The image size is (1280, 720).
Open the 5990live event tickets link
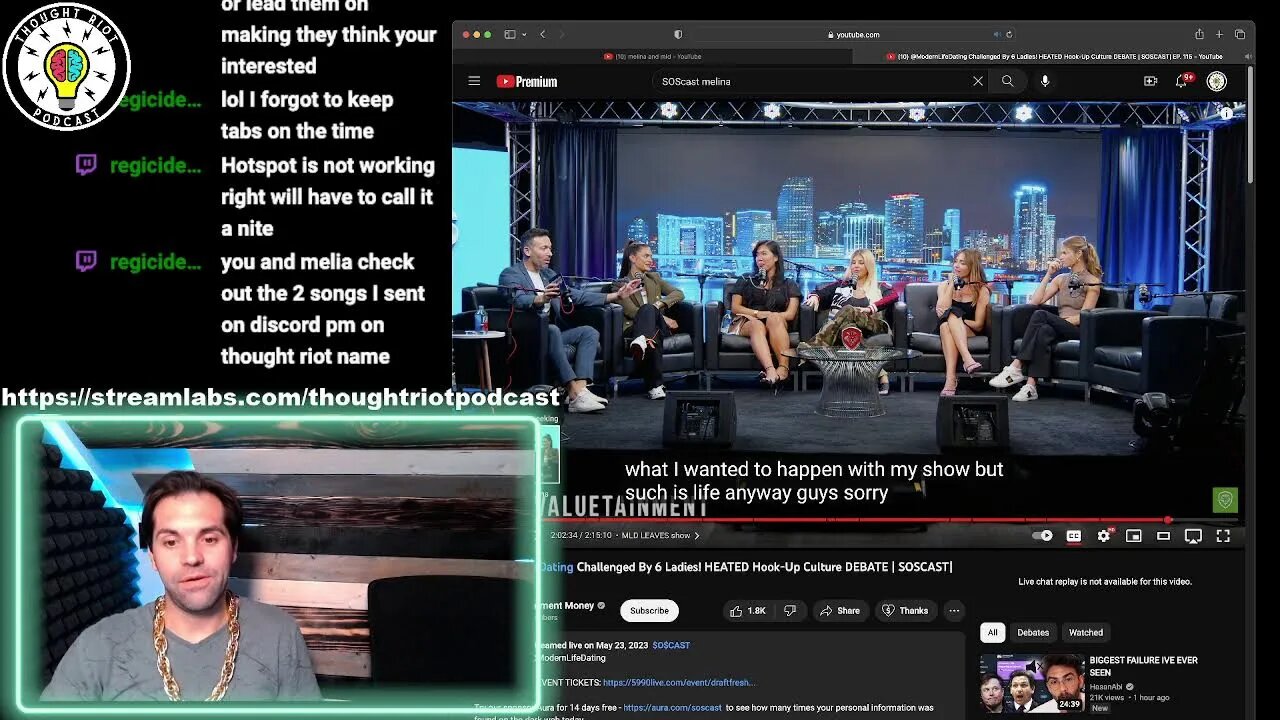tap(679, 682)
